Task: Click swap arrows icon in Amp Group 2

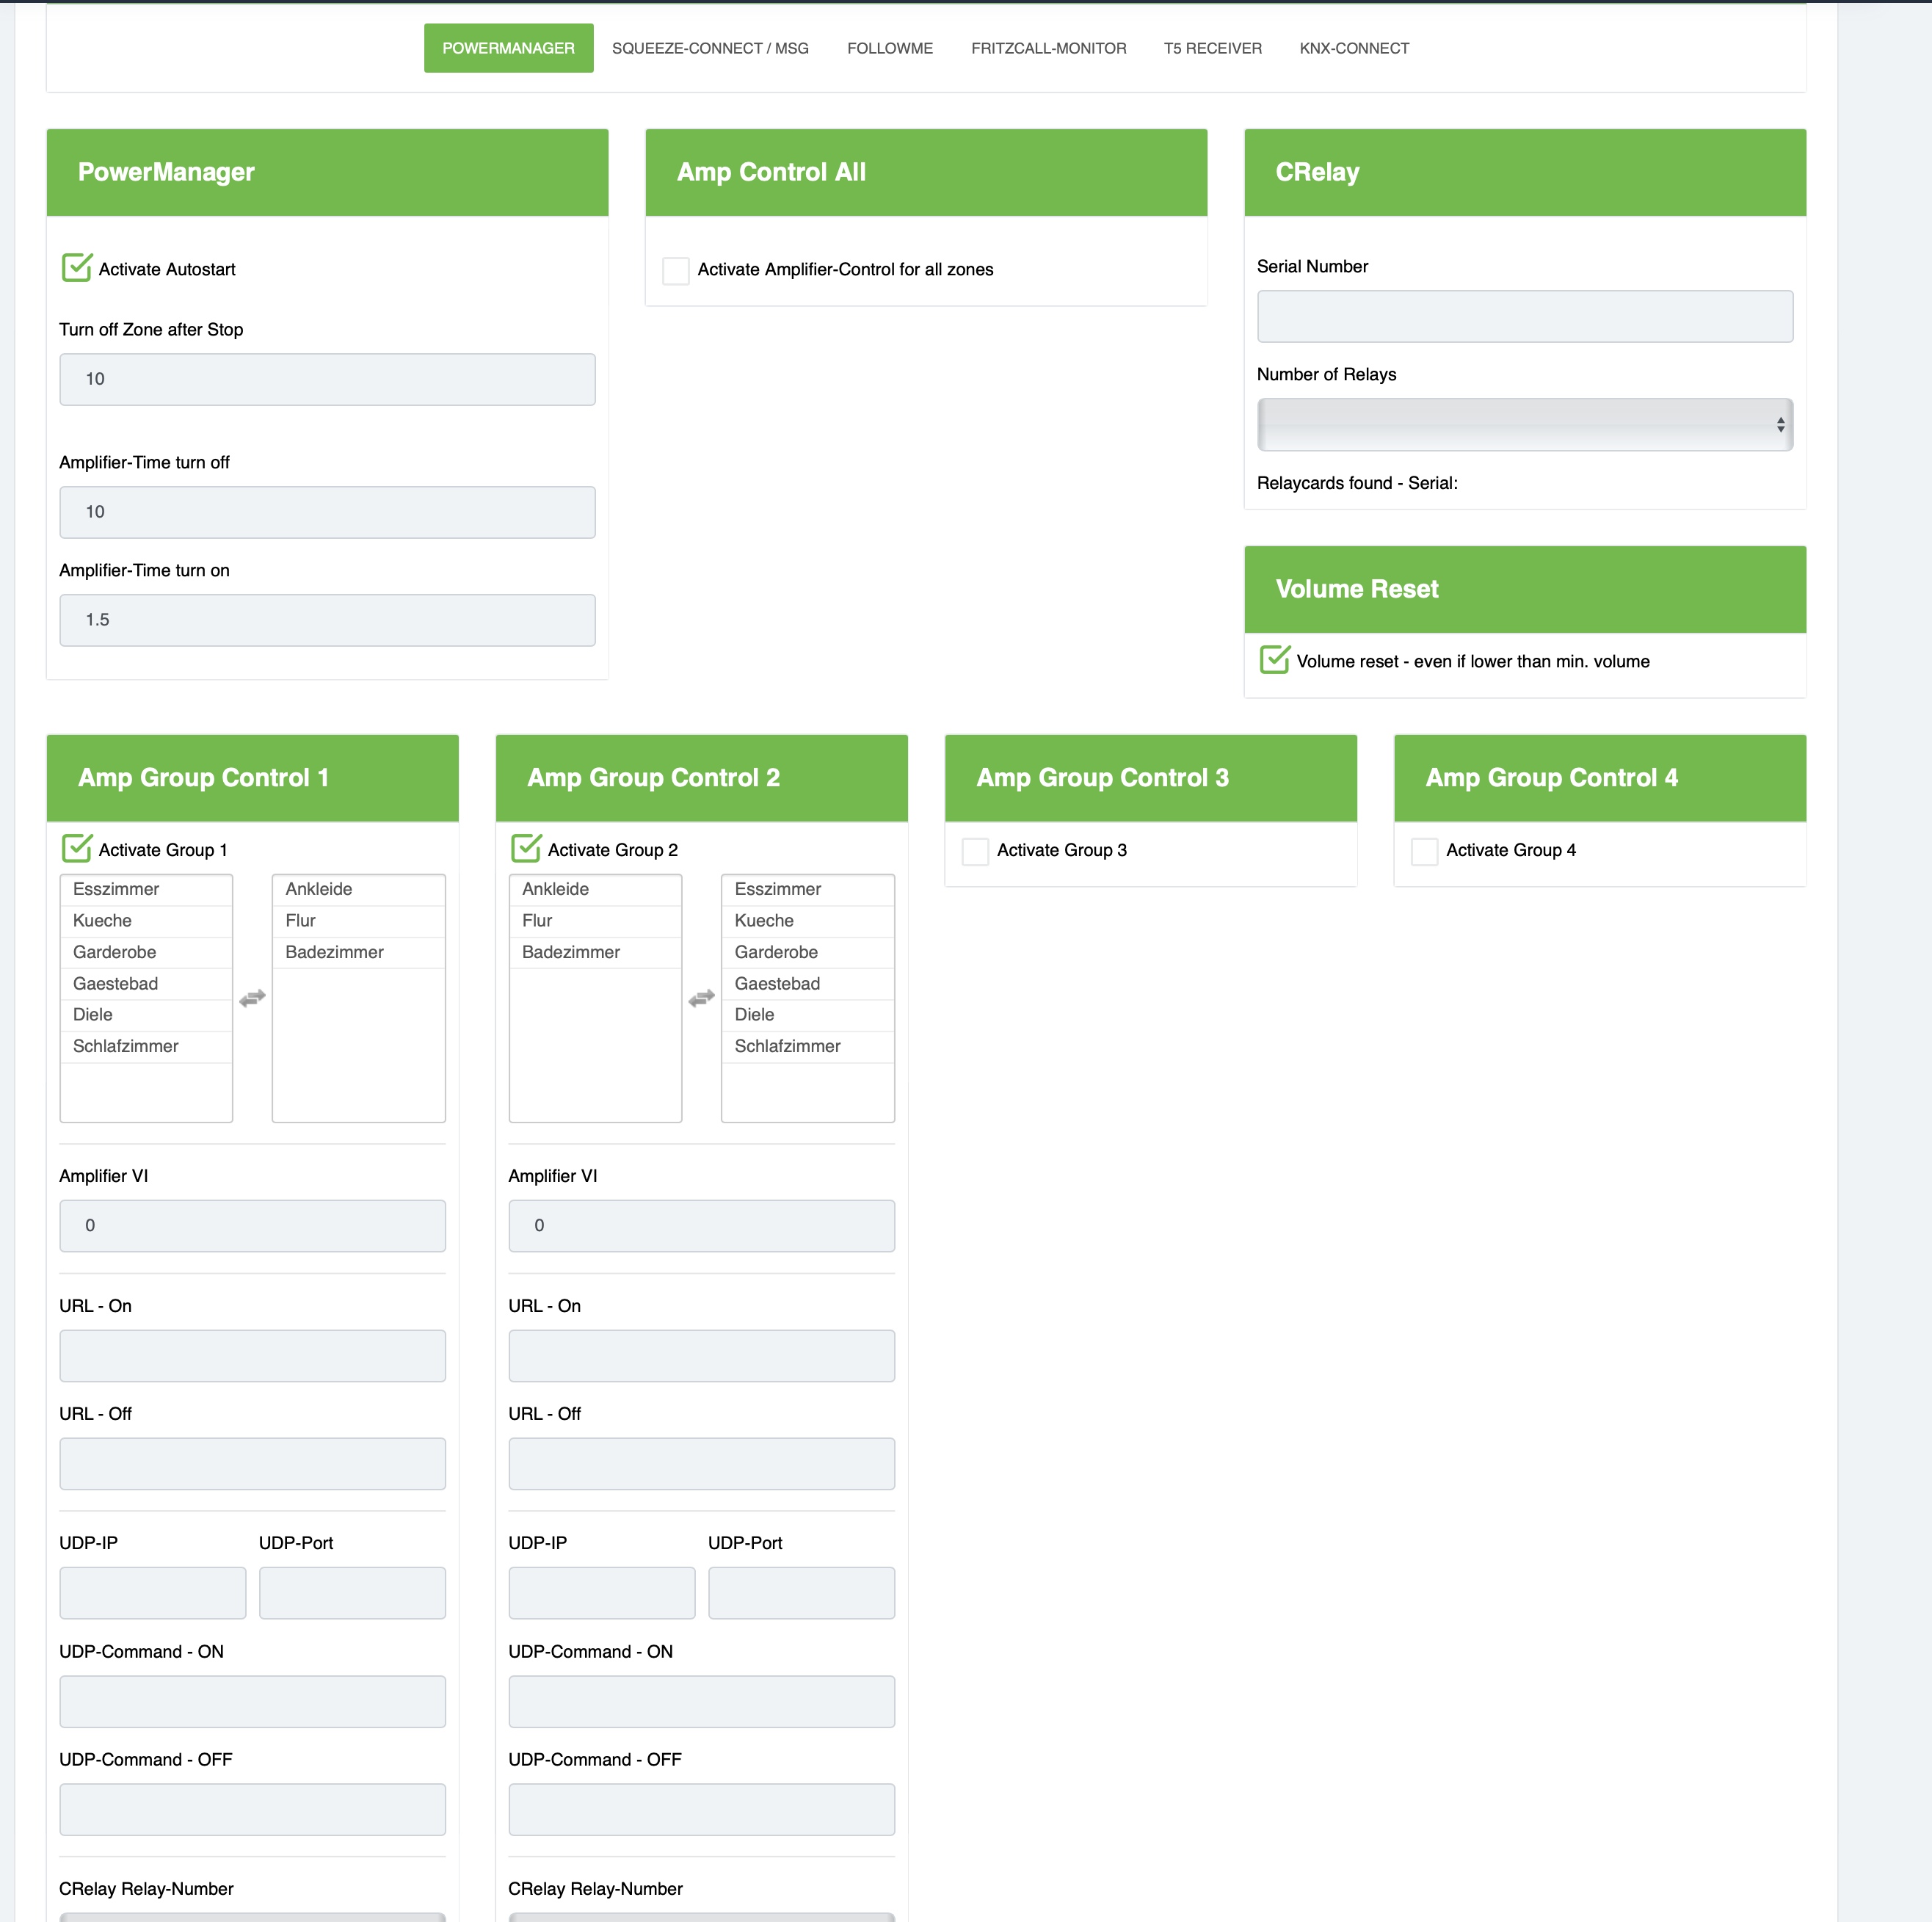Action: pos(701,998)
